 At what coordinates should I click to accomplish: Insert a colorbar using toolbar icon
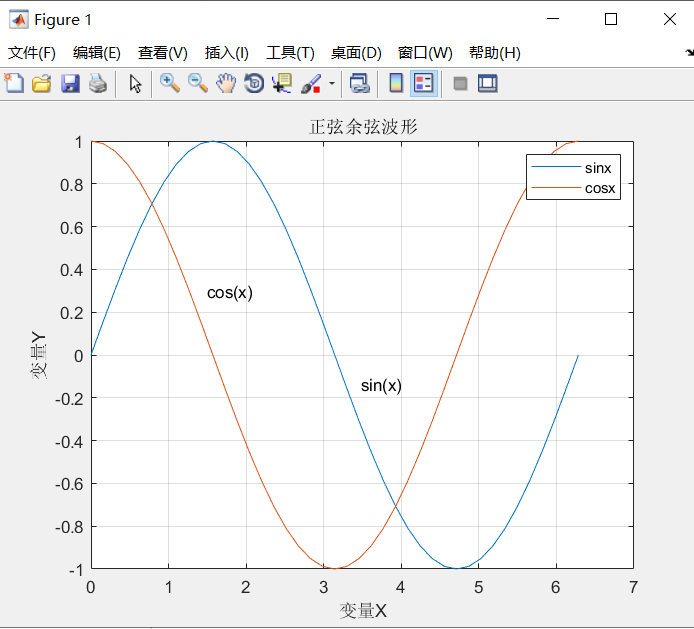[x=396, y=83]
